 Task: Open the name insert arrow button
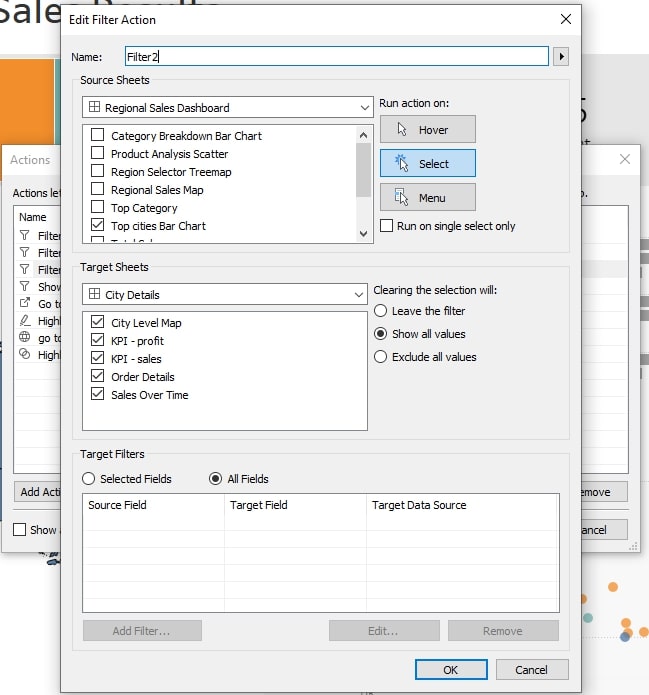[561, 57]
